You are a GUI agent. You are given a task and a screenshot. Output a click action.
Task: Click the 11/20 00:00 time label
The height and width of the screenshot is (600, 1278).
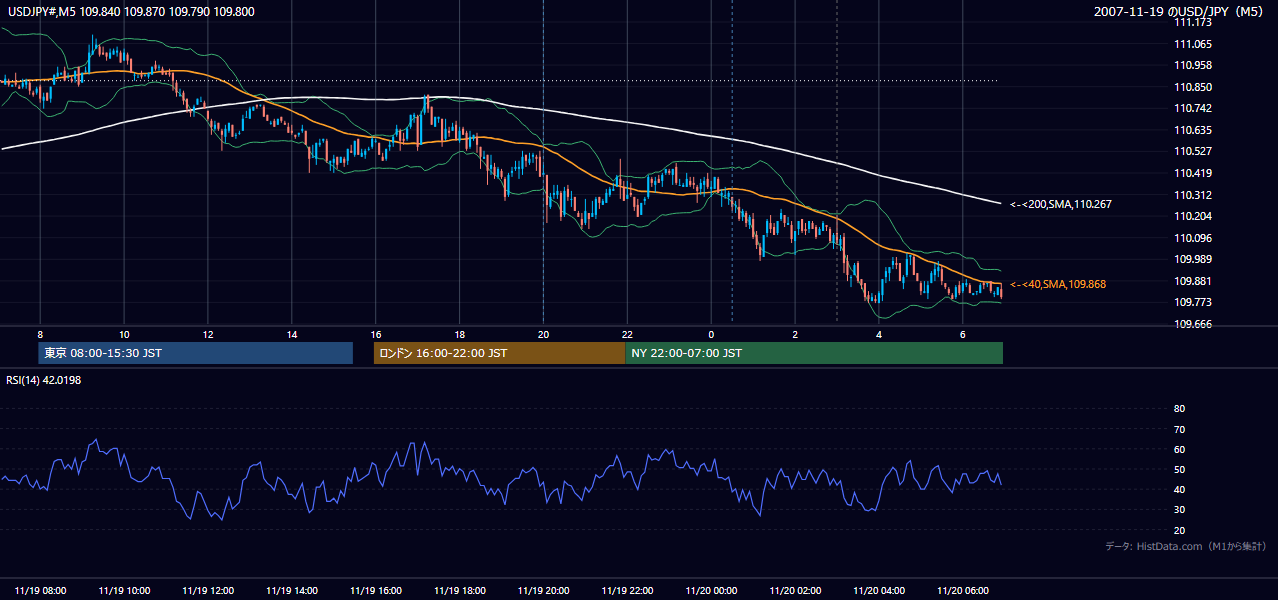click(711, 591)
